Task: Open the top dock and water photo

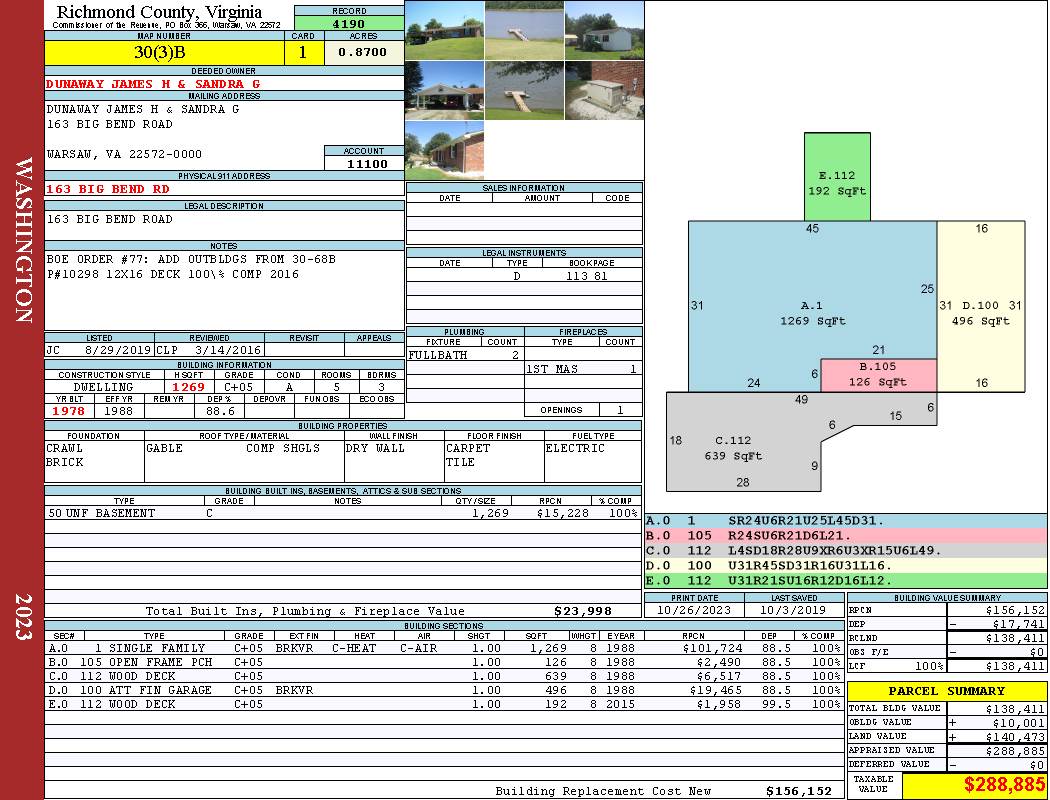Action: tap(524, 30)
